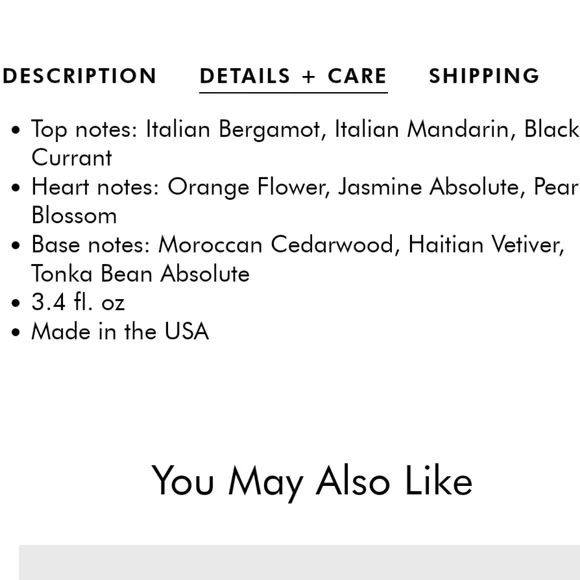Click the Base notes list line
580x580 pixels.
298,259
